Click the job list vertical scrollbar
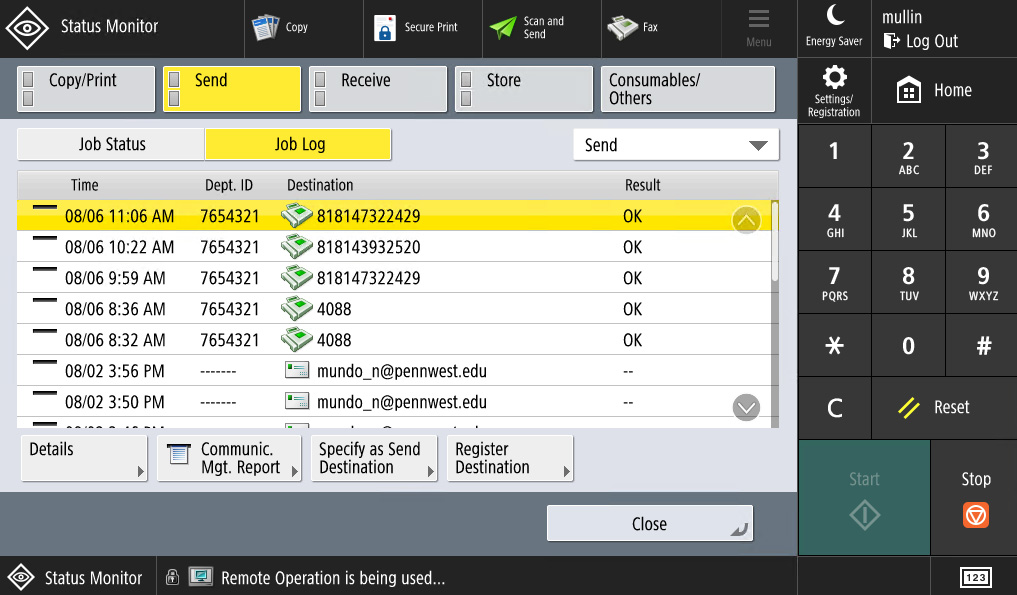 (775, 314)
